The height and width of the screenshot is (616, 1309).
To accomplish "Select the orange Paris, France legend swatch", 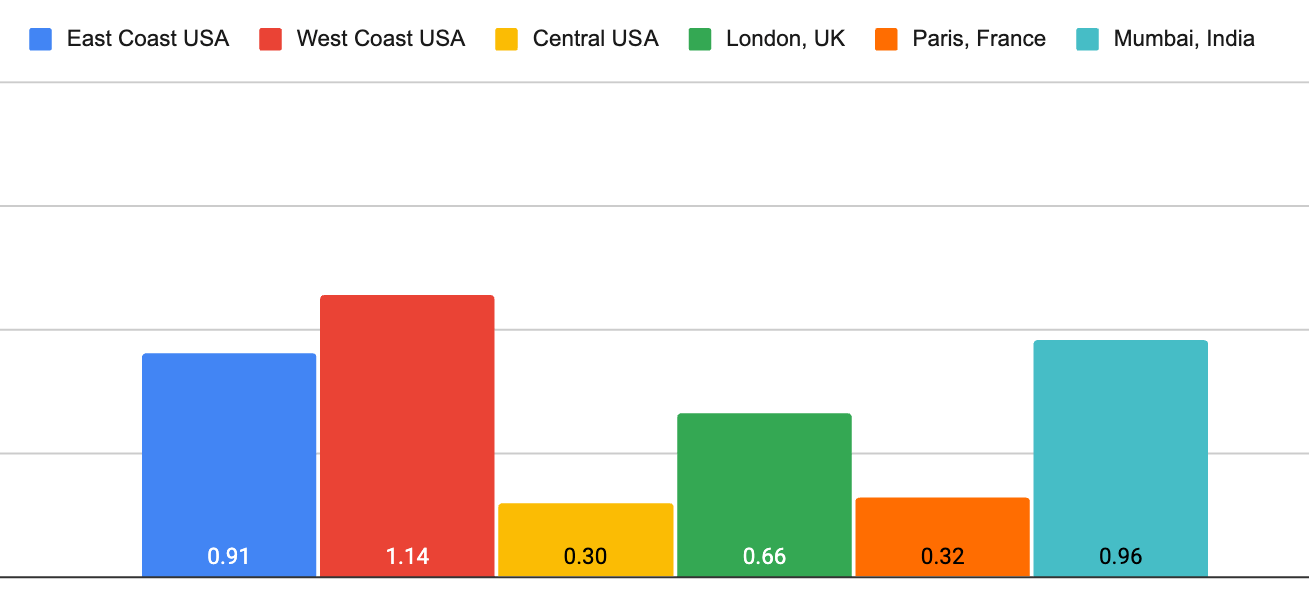I will pos(886,40).
